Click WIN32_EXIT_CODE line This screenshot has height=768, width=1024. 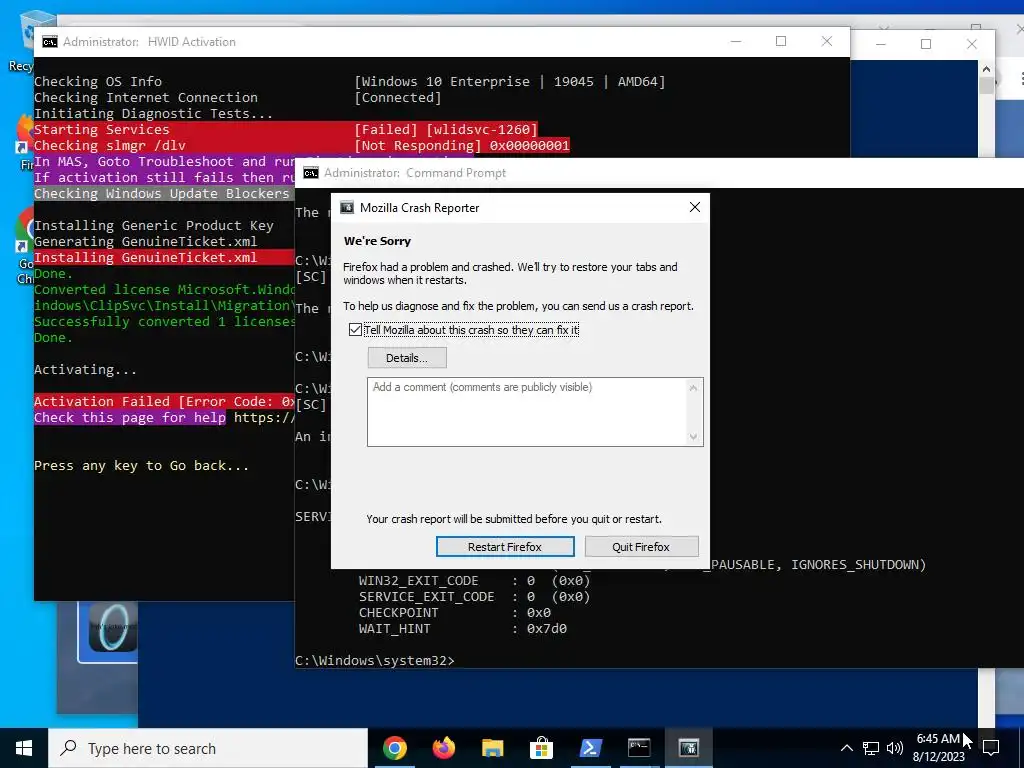point(474,581)
